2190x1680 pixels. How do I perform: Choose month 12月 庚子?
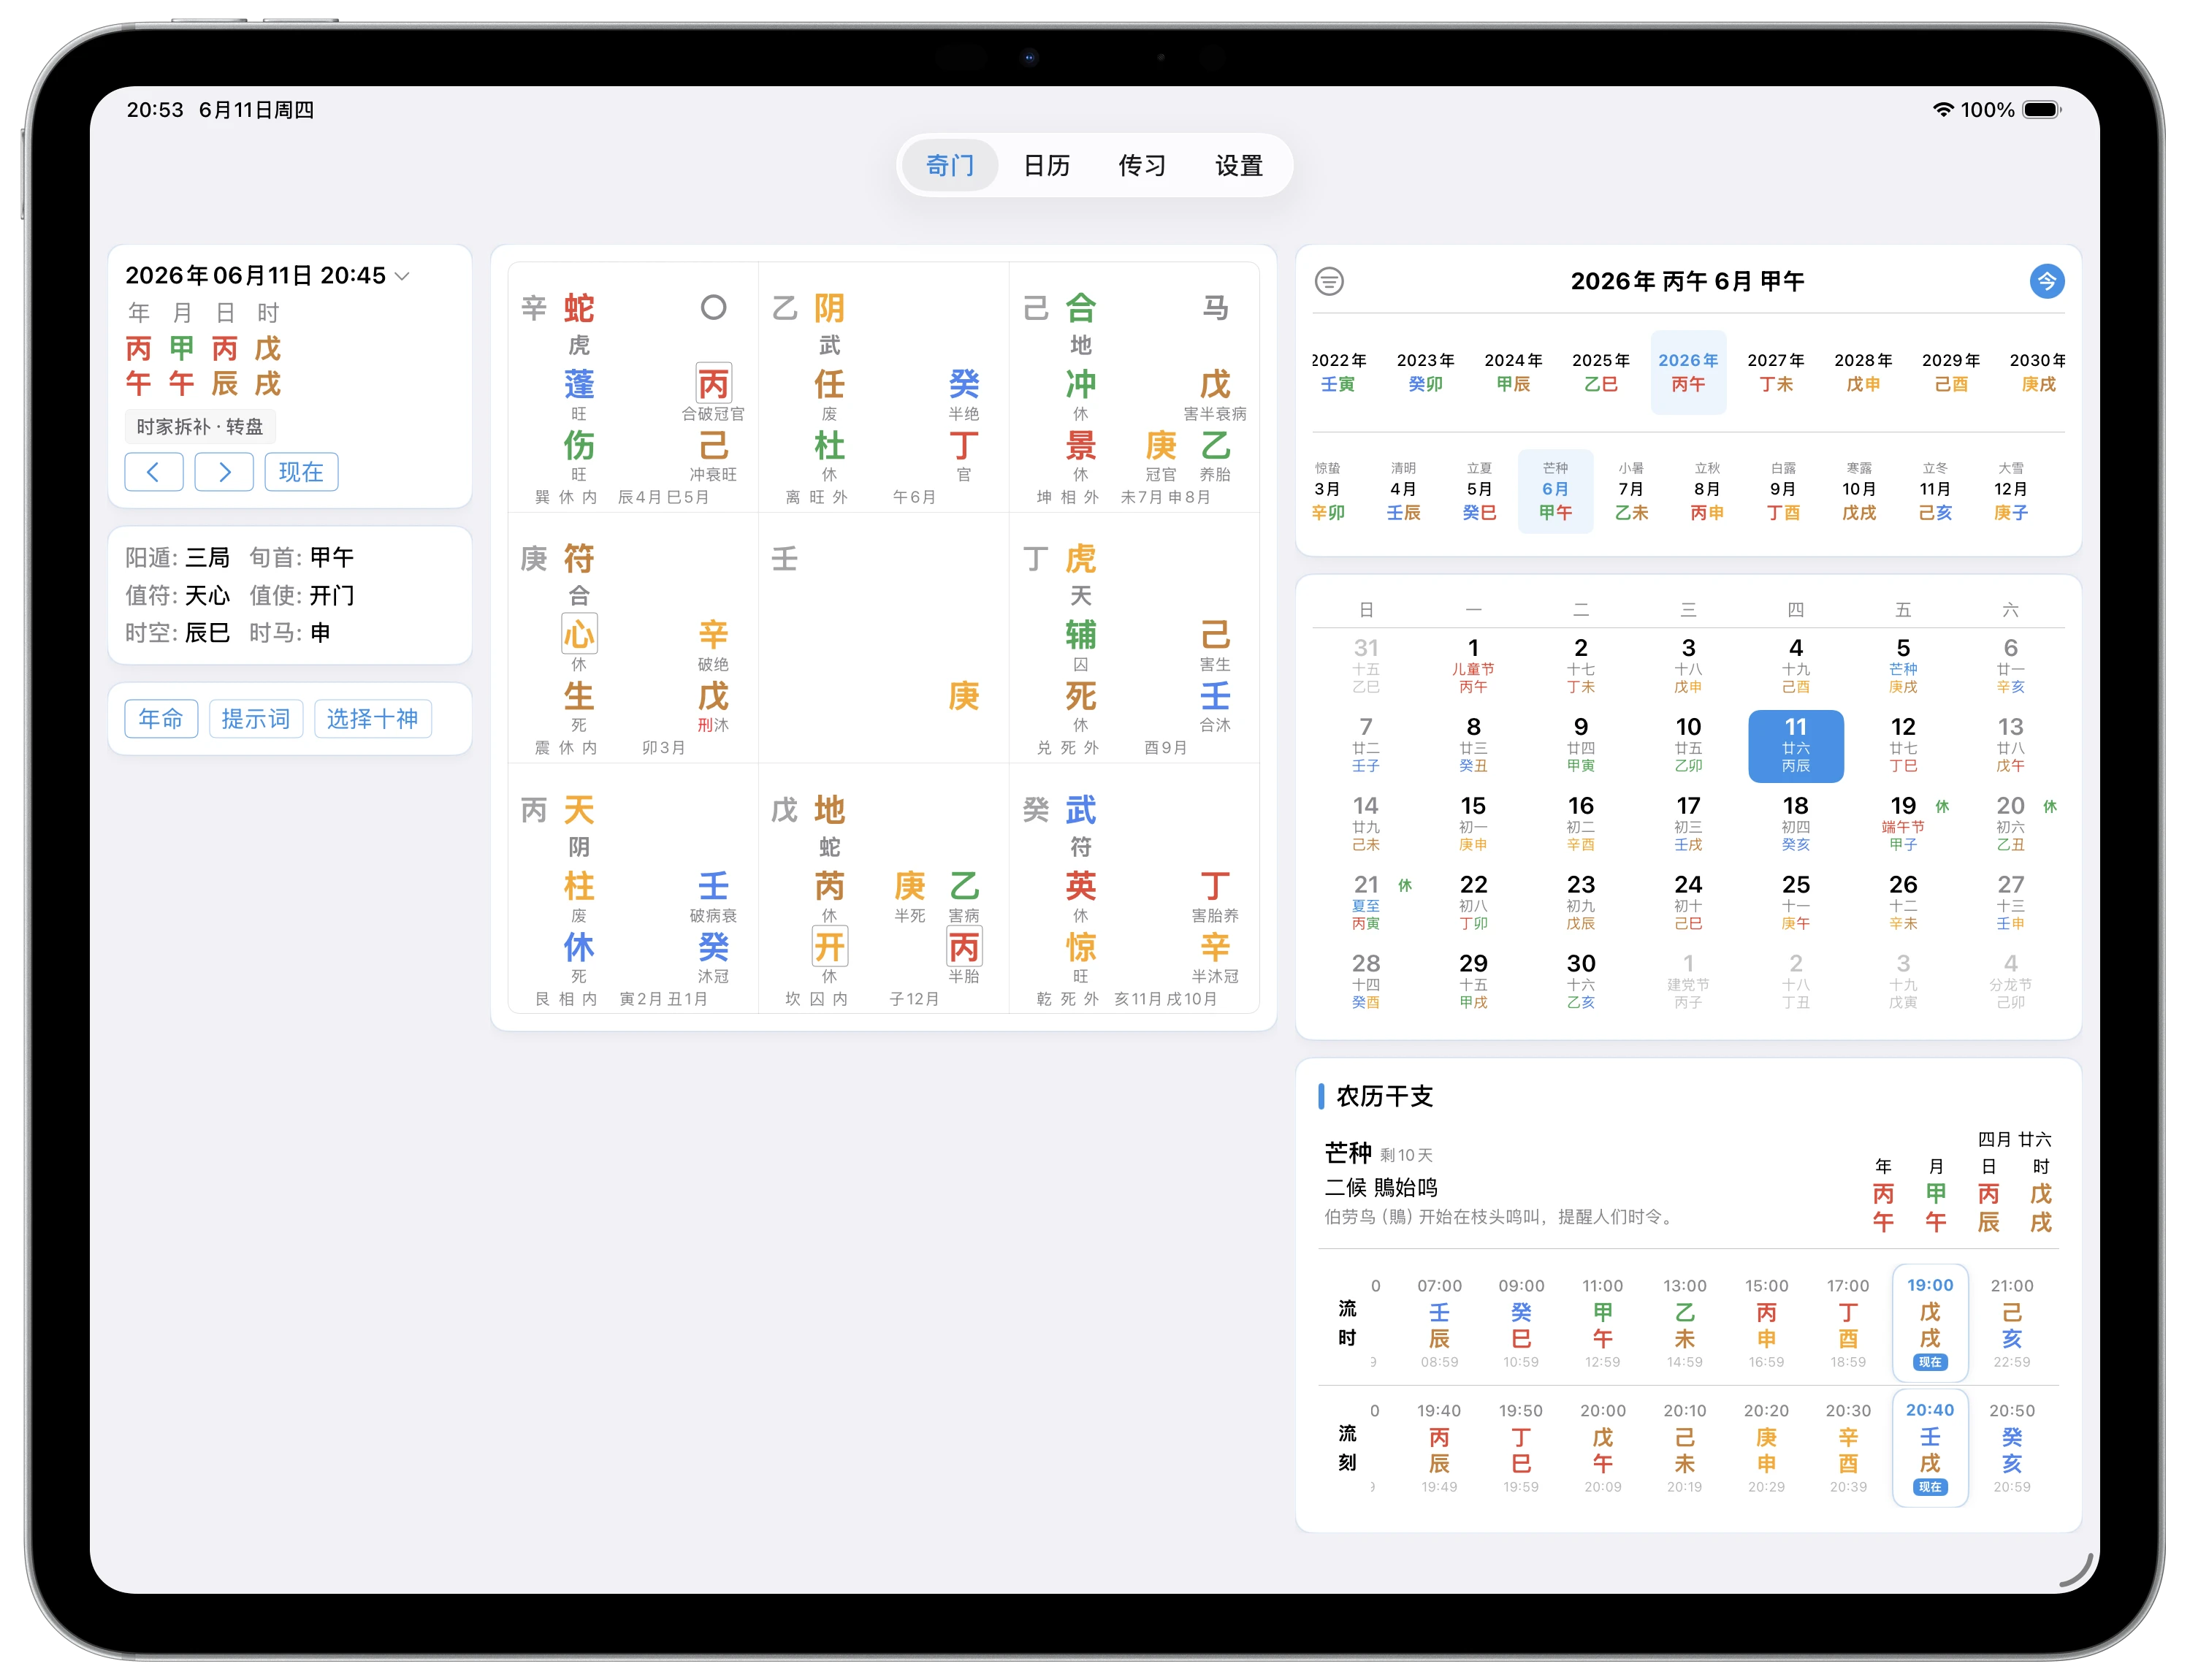(2011, 491)
